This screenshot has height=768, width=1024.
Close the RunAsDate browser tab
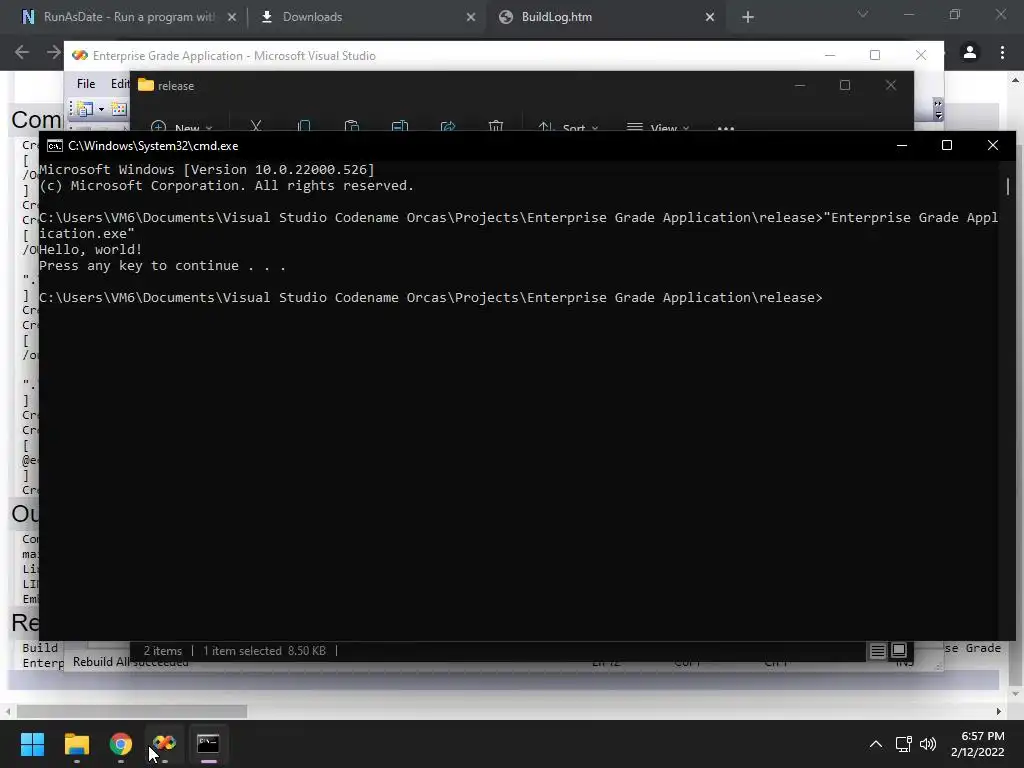(232, 17)
